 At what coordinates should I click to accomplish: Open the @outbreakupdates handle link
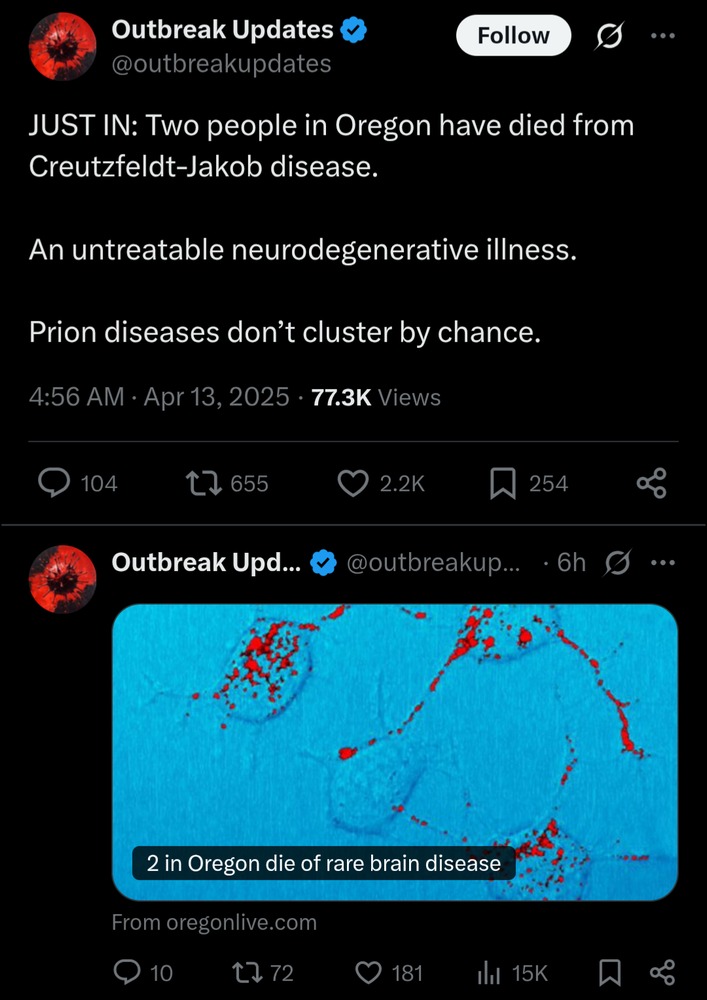(221, 64)
